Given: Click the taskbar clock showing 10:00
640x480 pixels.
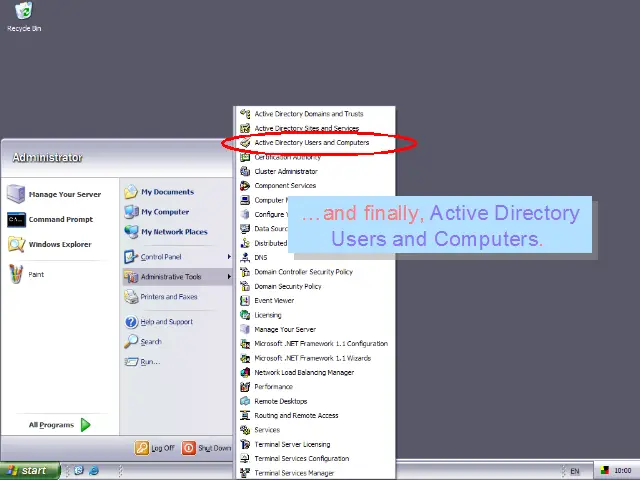Looking at the screenshot, I should (x=622, y=471).
